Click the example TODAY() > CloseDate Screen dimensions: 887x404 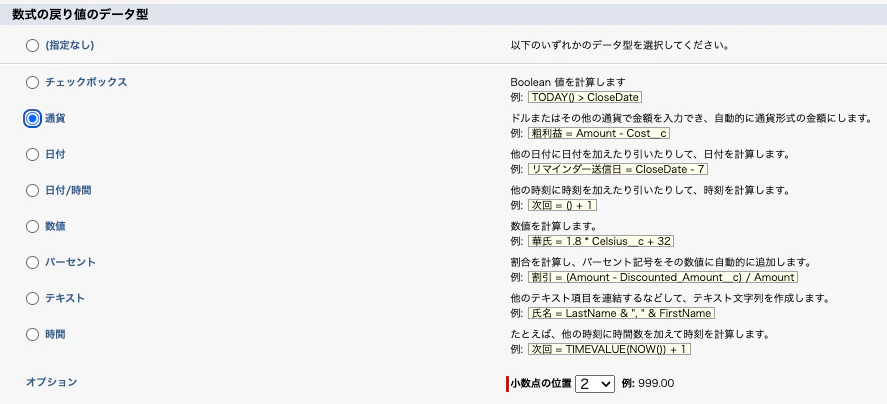tap(585, 97)
